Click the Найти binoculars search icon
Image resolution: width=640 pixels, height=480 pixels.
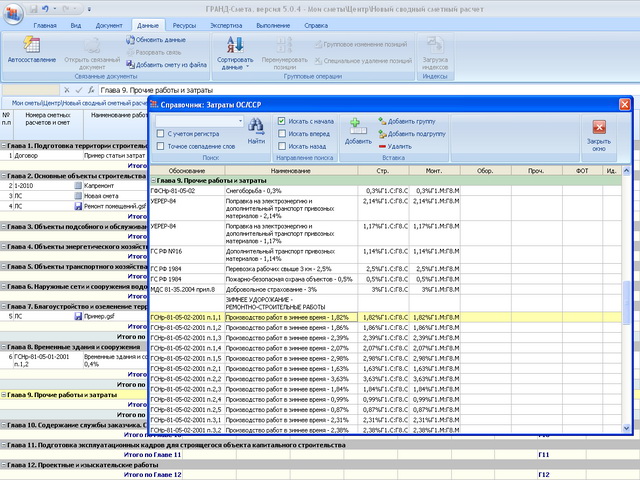(x=256, y=127)
